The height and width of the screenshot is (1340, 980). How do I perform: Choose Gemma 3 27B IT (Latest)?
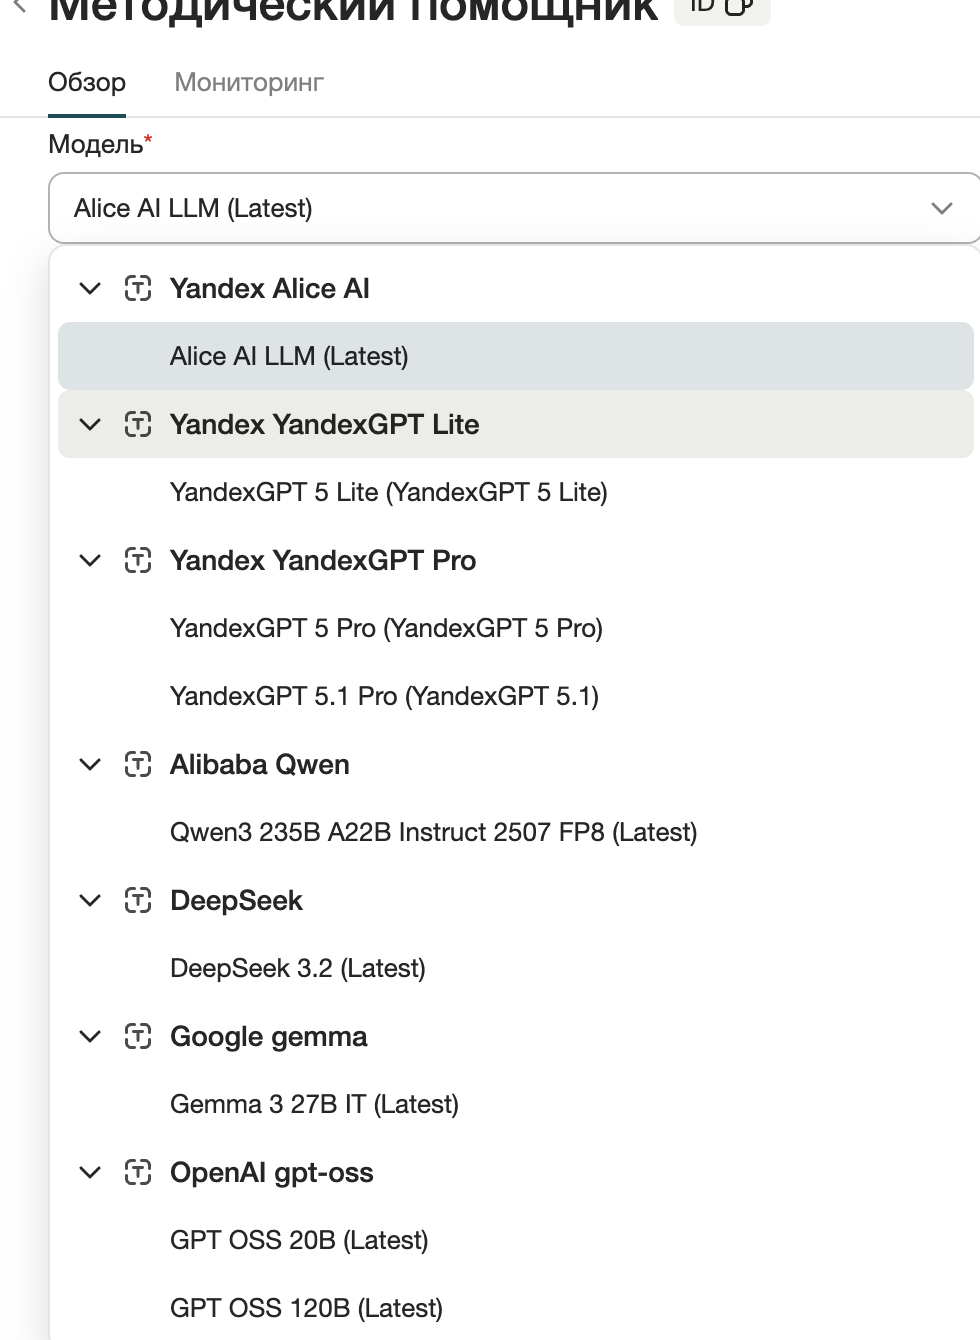click(x=516, y=1104)
